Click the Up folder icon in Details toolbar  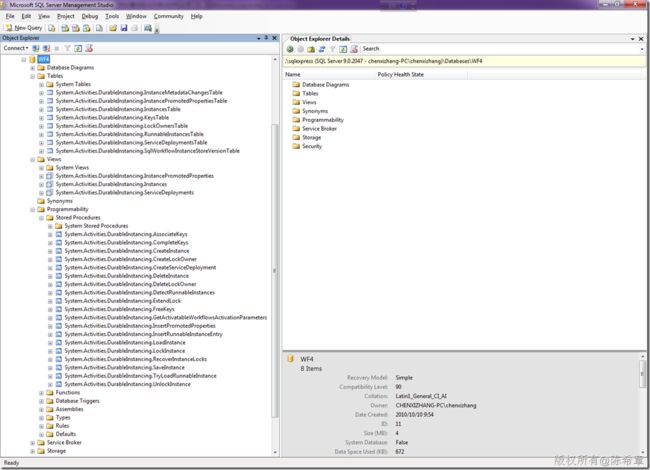tap(311, 49)
